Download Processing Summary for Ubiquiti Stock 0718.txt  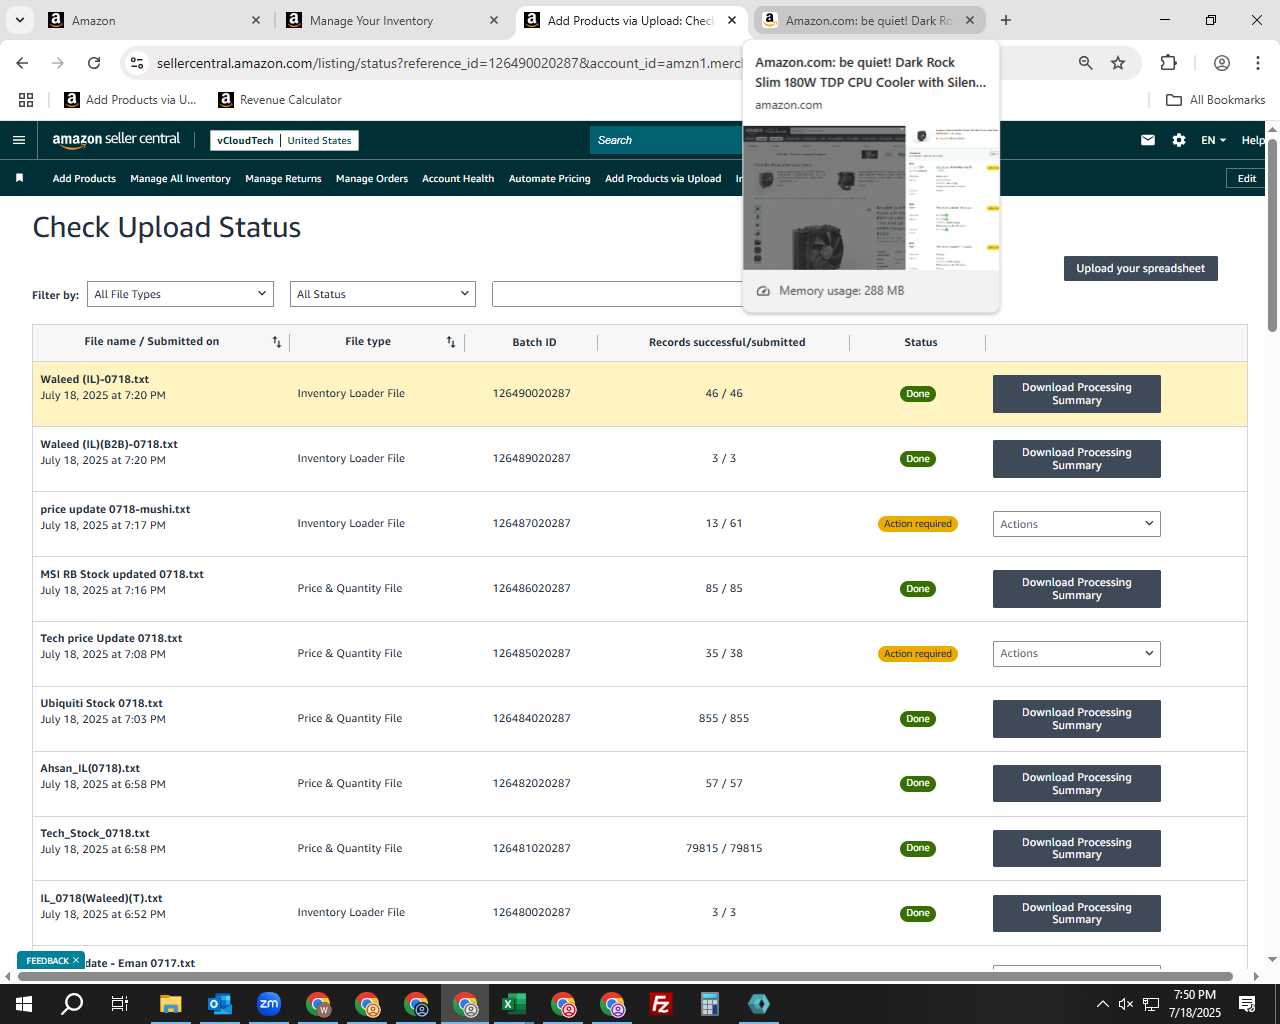[1077, 719]
